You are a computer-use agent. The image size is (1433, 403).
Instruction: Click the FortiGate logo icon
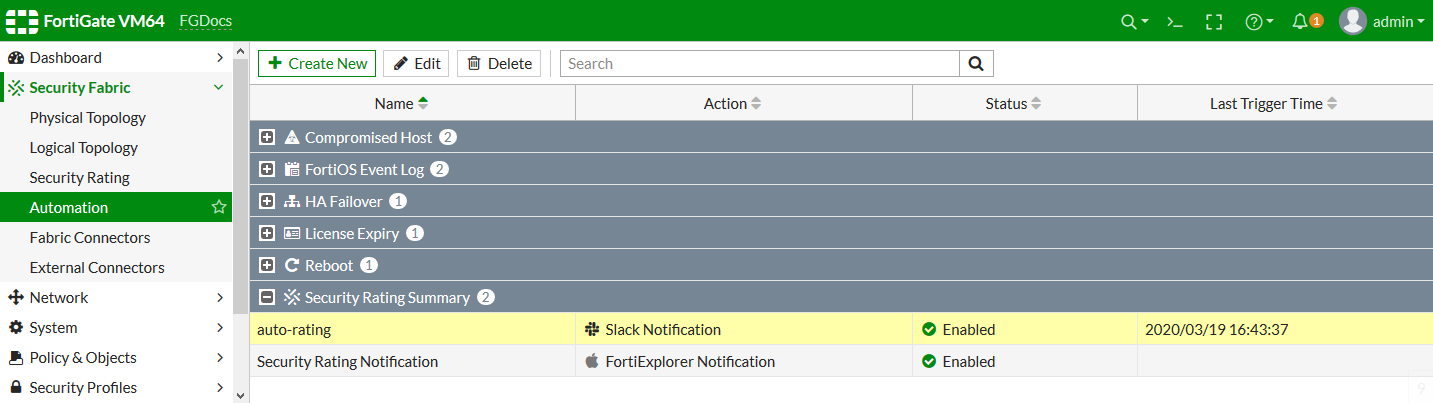point(24,20)
